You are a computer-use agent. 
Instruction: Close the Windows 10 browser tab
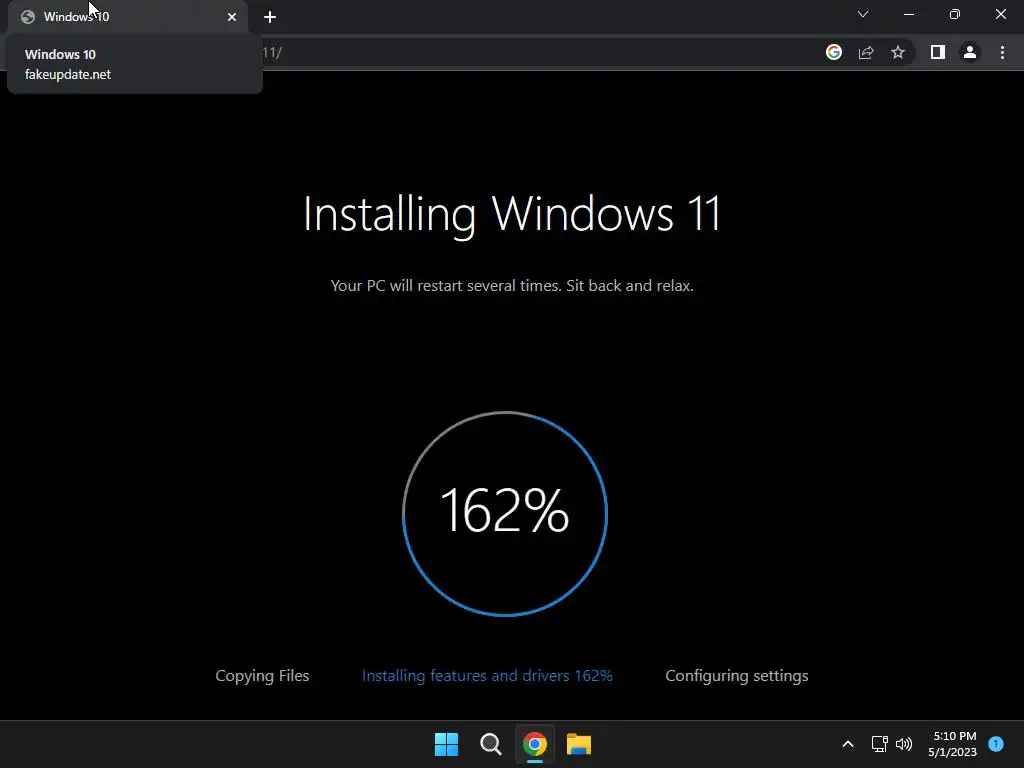[232, 17]
